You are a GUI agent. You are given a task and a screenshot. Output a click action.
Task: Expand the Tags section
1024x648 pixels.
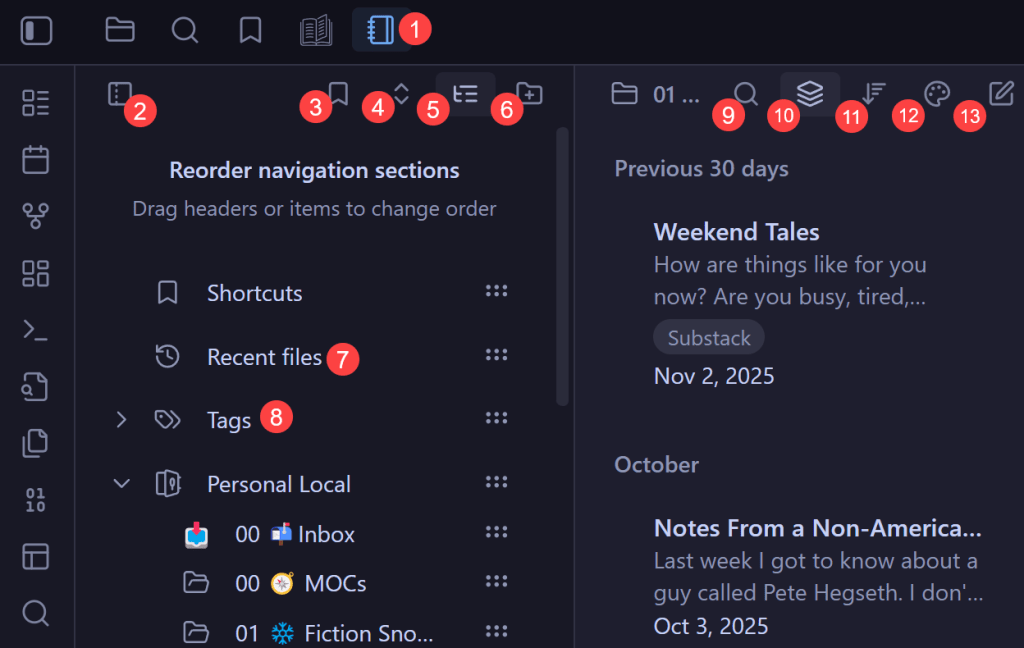tap(121, 420)
